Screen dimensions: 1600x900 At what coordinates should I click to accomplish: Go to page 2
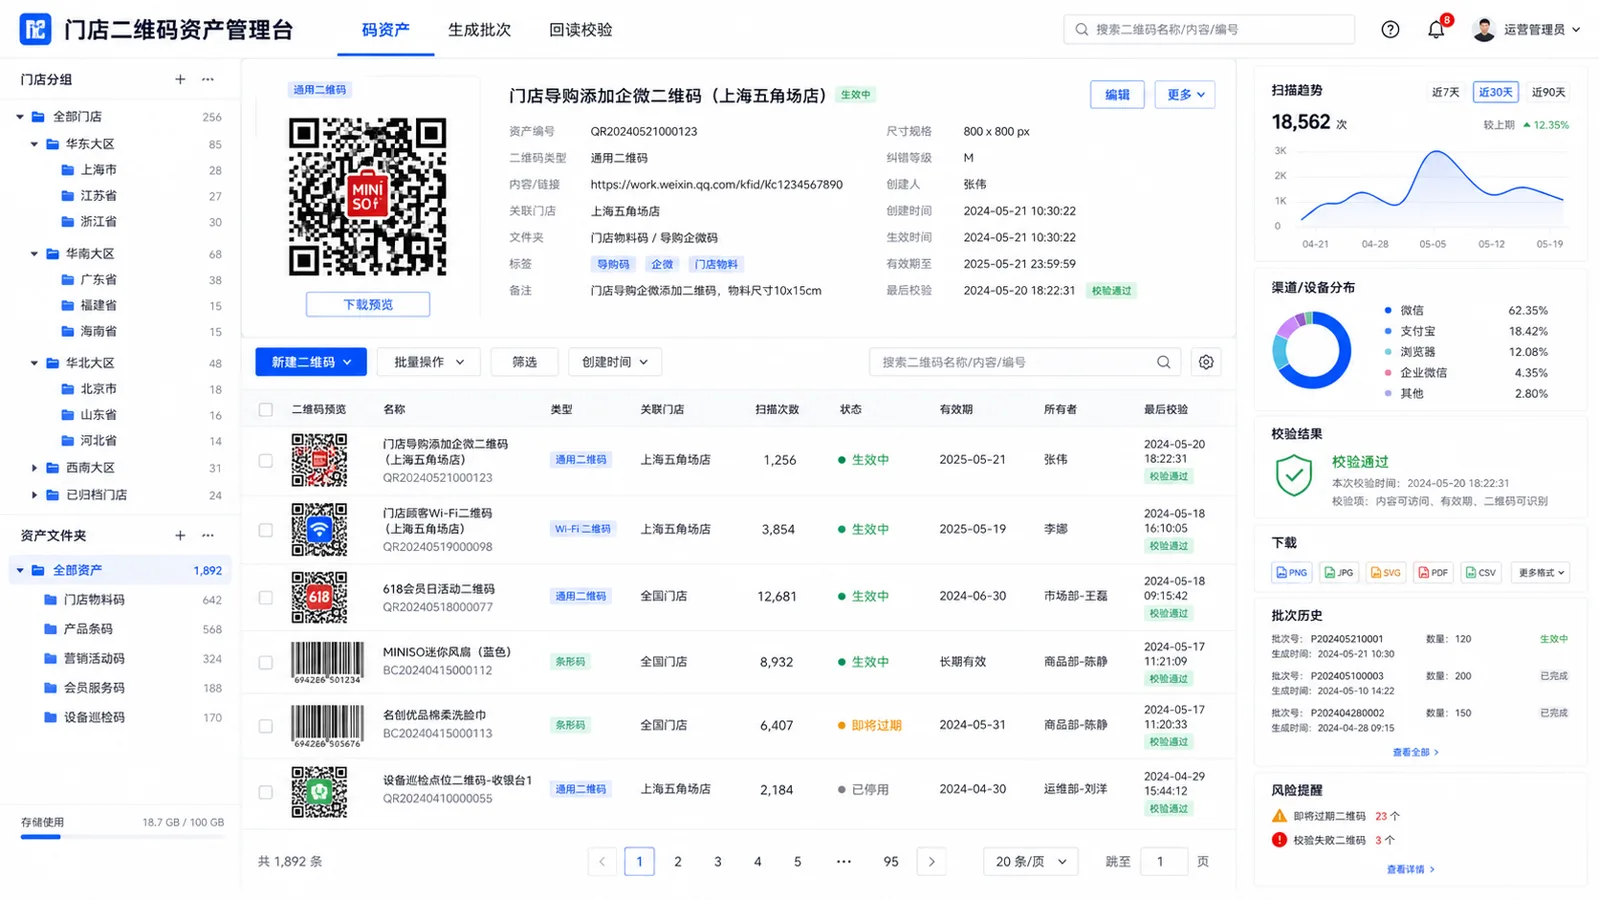(x=678, y=861)
